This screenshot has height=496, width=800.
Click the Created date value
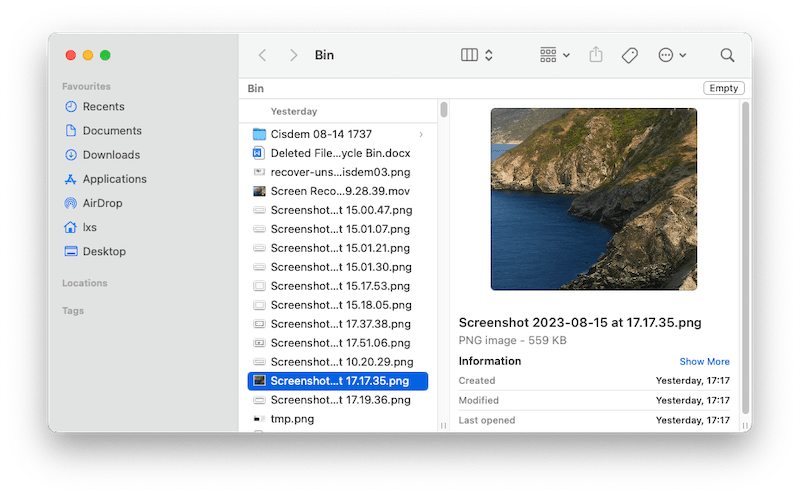coord(693,381)
